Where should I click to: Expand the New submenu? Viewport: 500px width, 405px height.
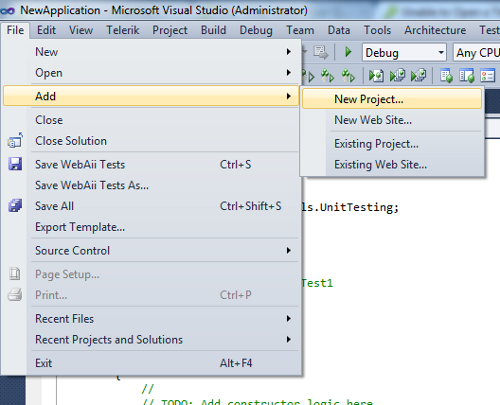(164, 52)
